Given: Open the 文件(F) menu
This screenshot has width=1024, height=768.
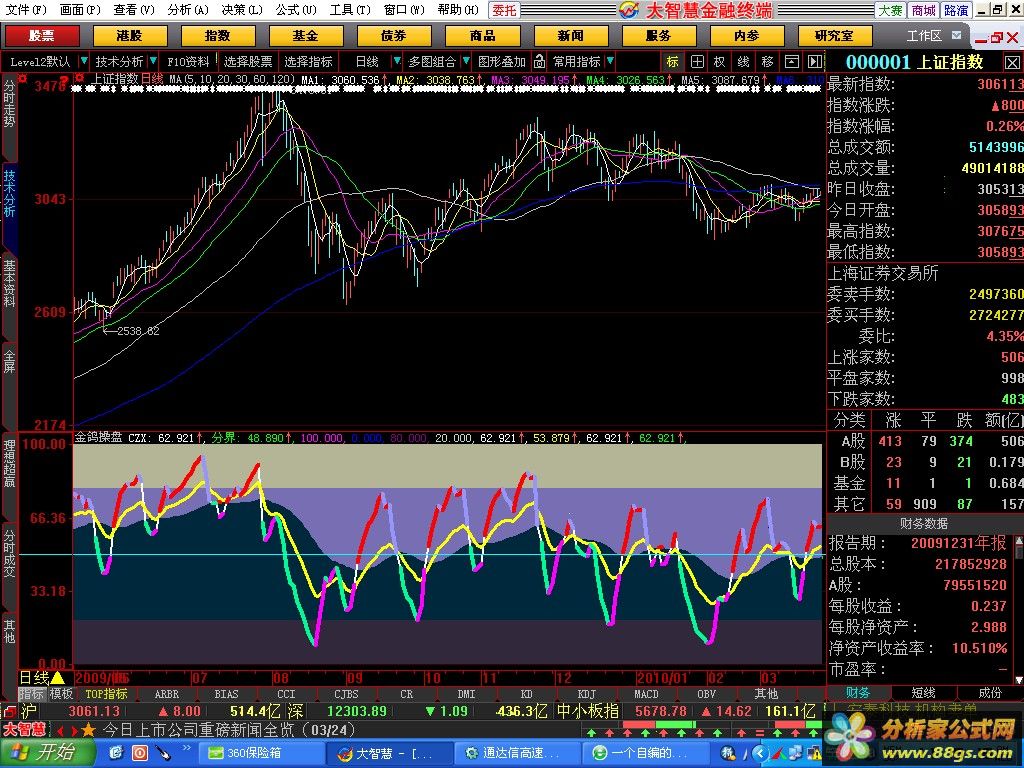Looking at the screenshot, I should tap(26, 10).
